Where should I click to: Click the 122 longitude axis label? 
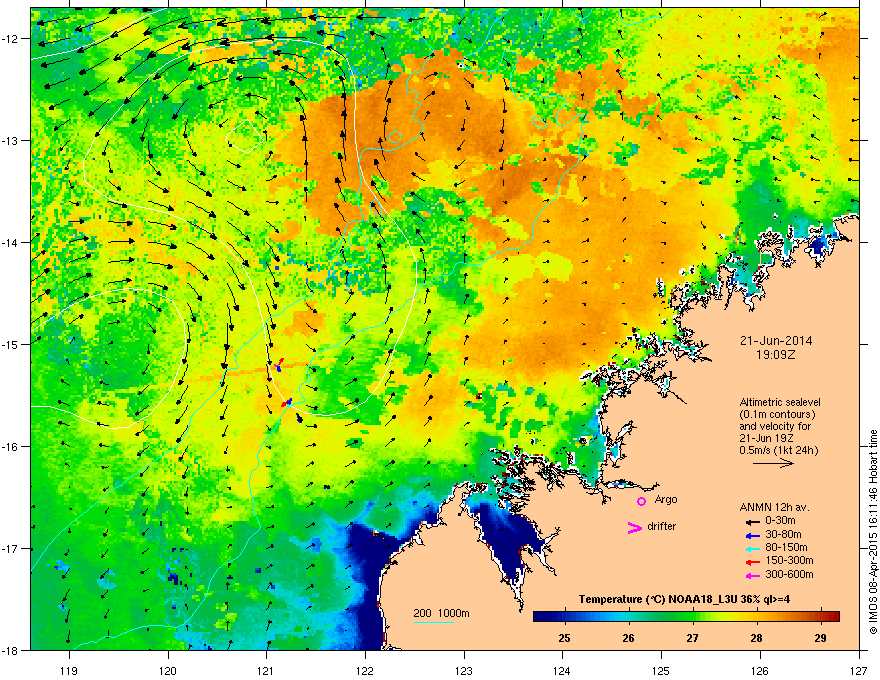365,670
